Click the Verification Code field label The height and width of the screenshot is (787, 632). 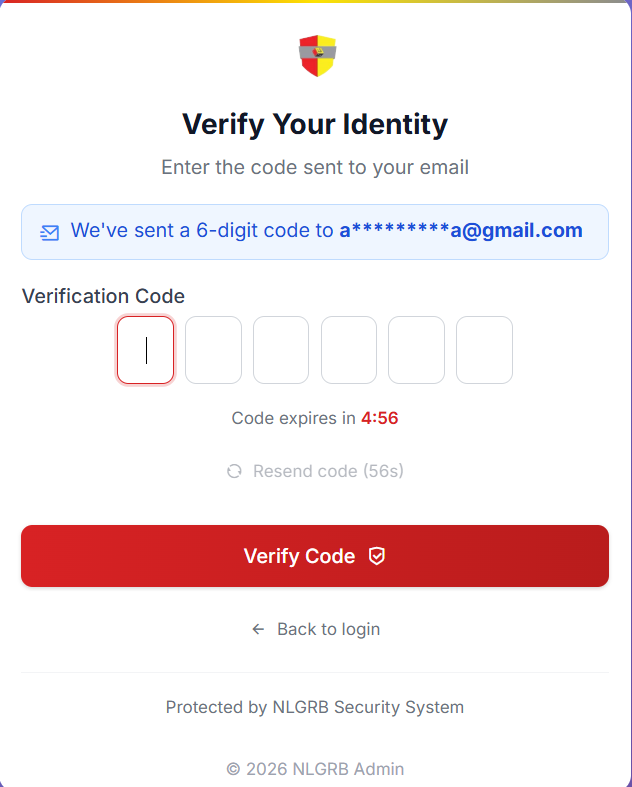103,296
